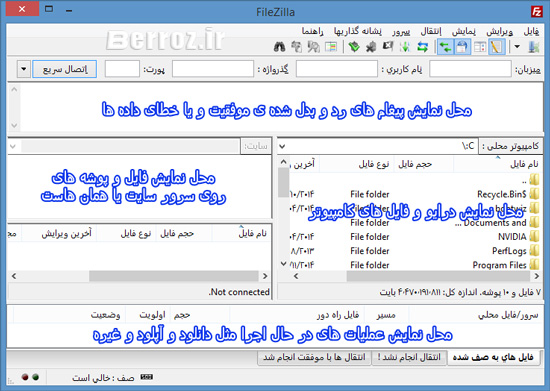Click message log scroll down arrow
Image resolution: width=550 pixels, height=391 pixels.
pyautogui.click(x=14, y=125)
